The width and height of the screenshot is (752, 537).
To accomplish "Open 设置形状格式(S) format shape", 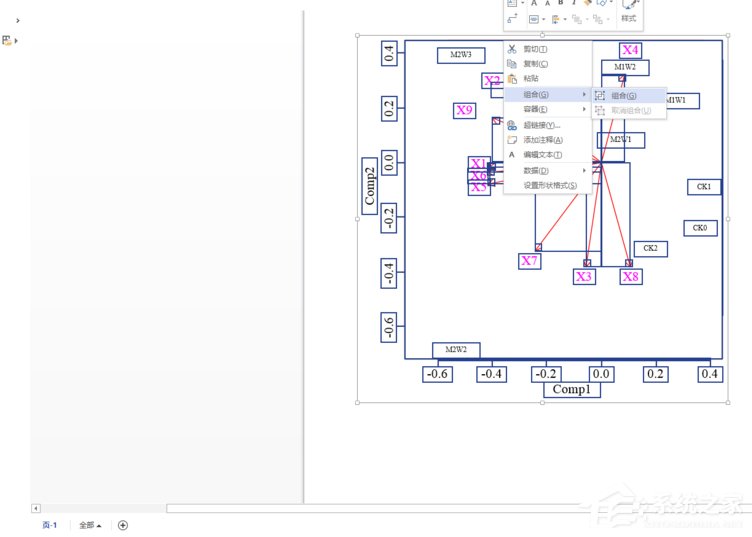I will click(x=548, y=185).
